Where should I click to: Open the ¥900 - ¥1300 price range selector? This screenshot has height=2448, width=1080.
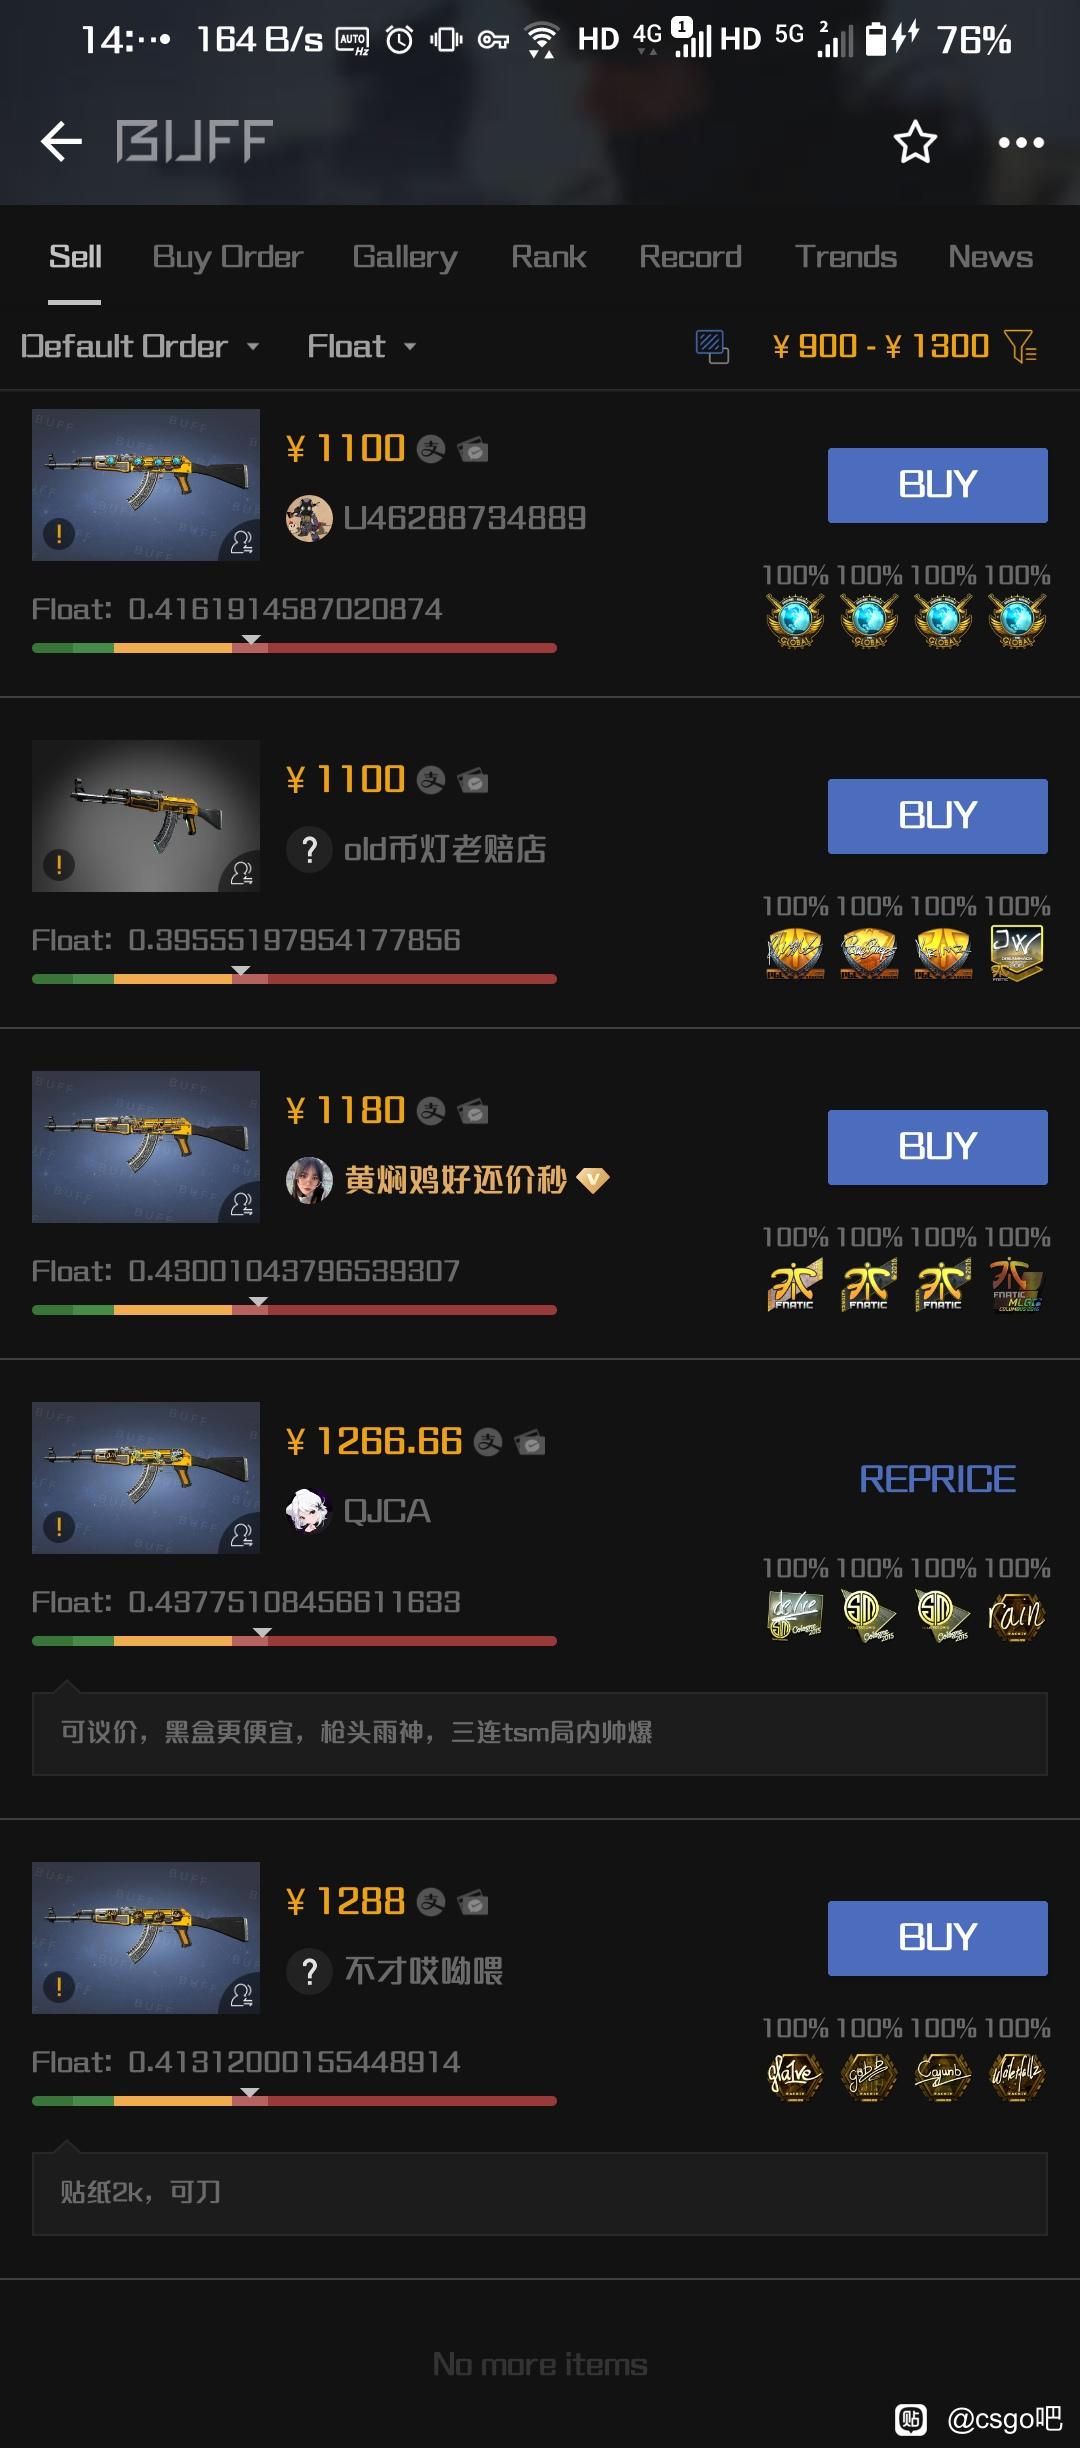point(881,346)
